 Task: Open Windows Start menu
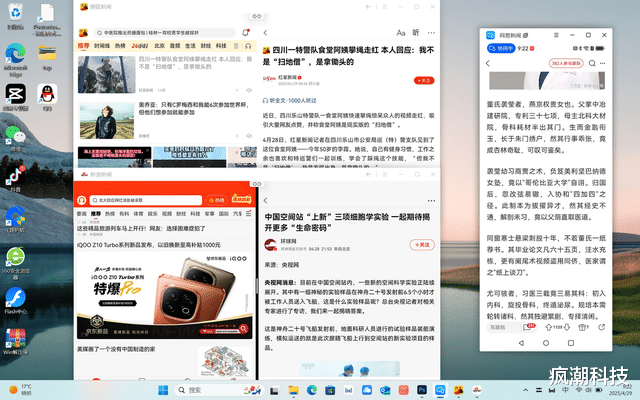163,390
